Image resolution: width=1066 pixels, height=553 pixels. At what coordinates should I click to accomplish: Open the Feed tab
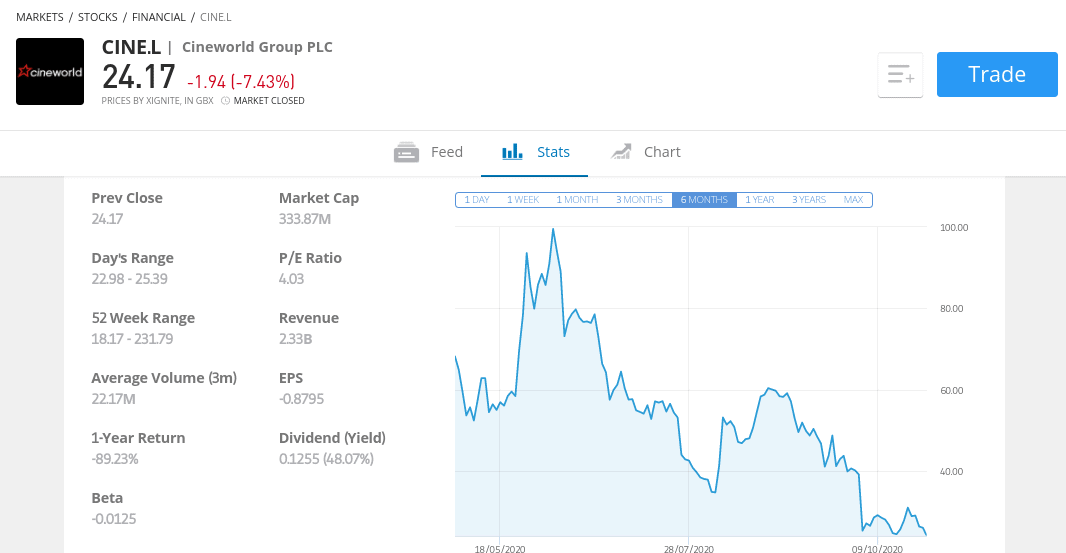pyautogui.click(x=428, y=152)
